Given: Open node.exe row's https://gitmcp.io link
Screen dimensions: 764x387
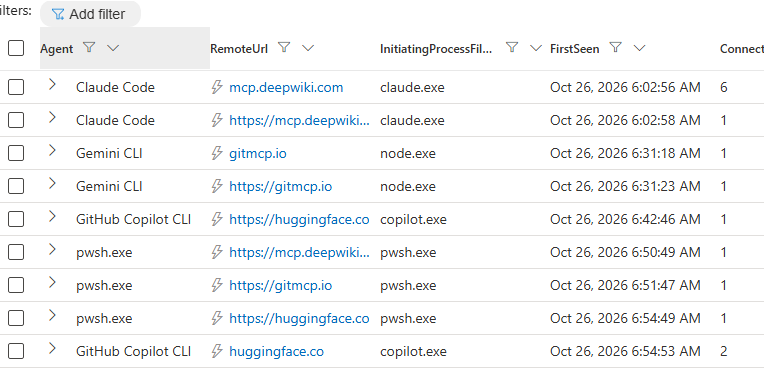Looking at the screenshot, I should (x=281, y=186).
